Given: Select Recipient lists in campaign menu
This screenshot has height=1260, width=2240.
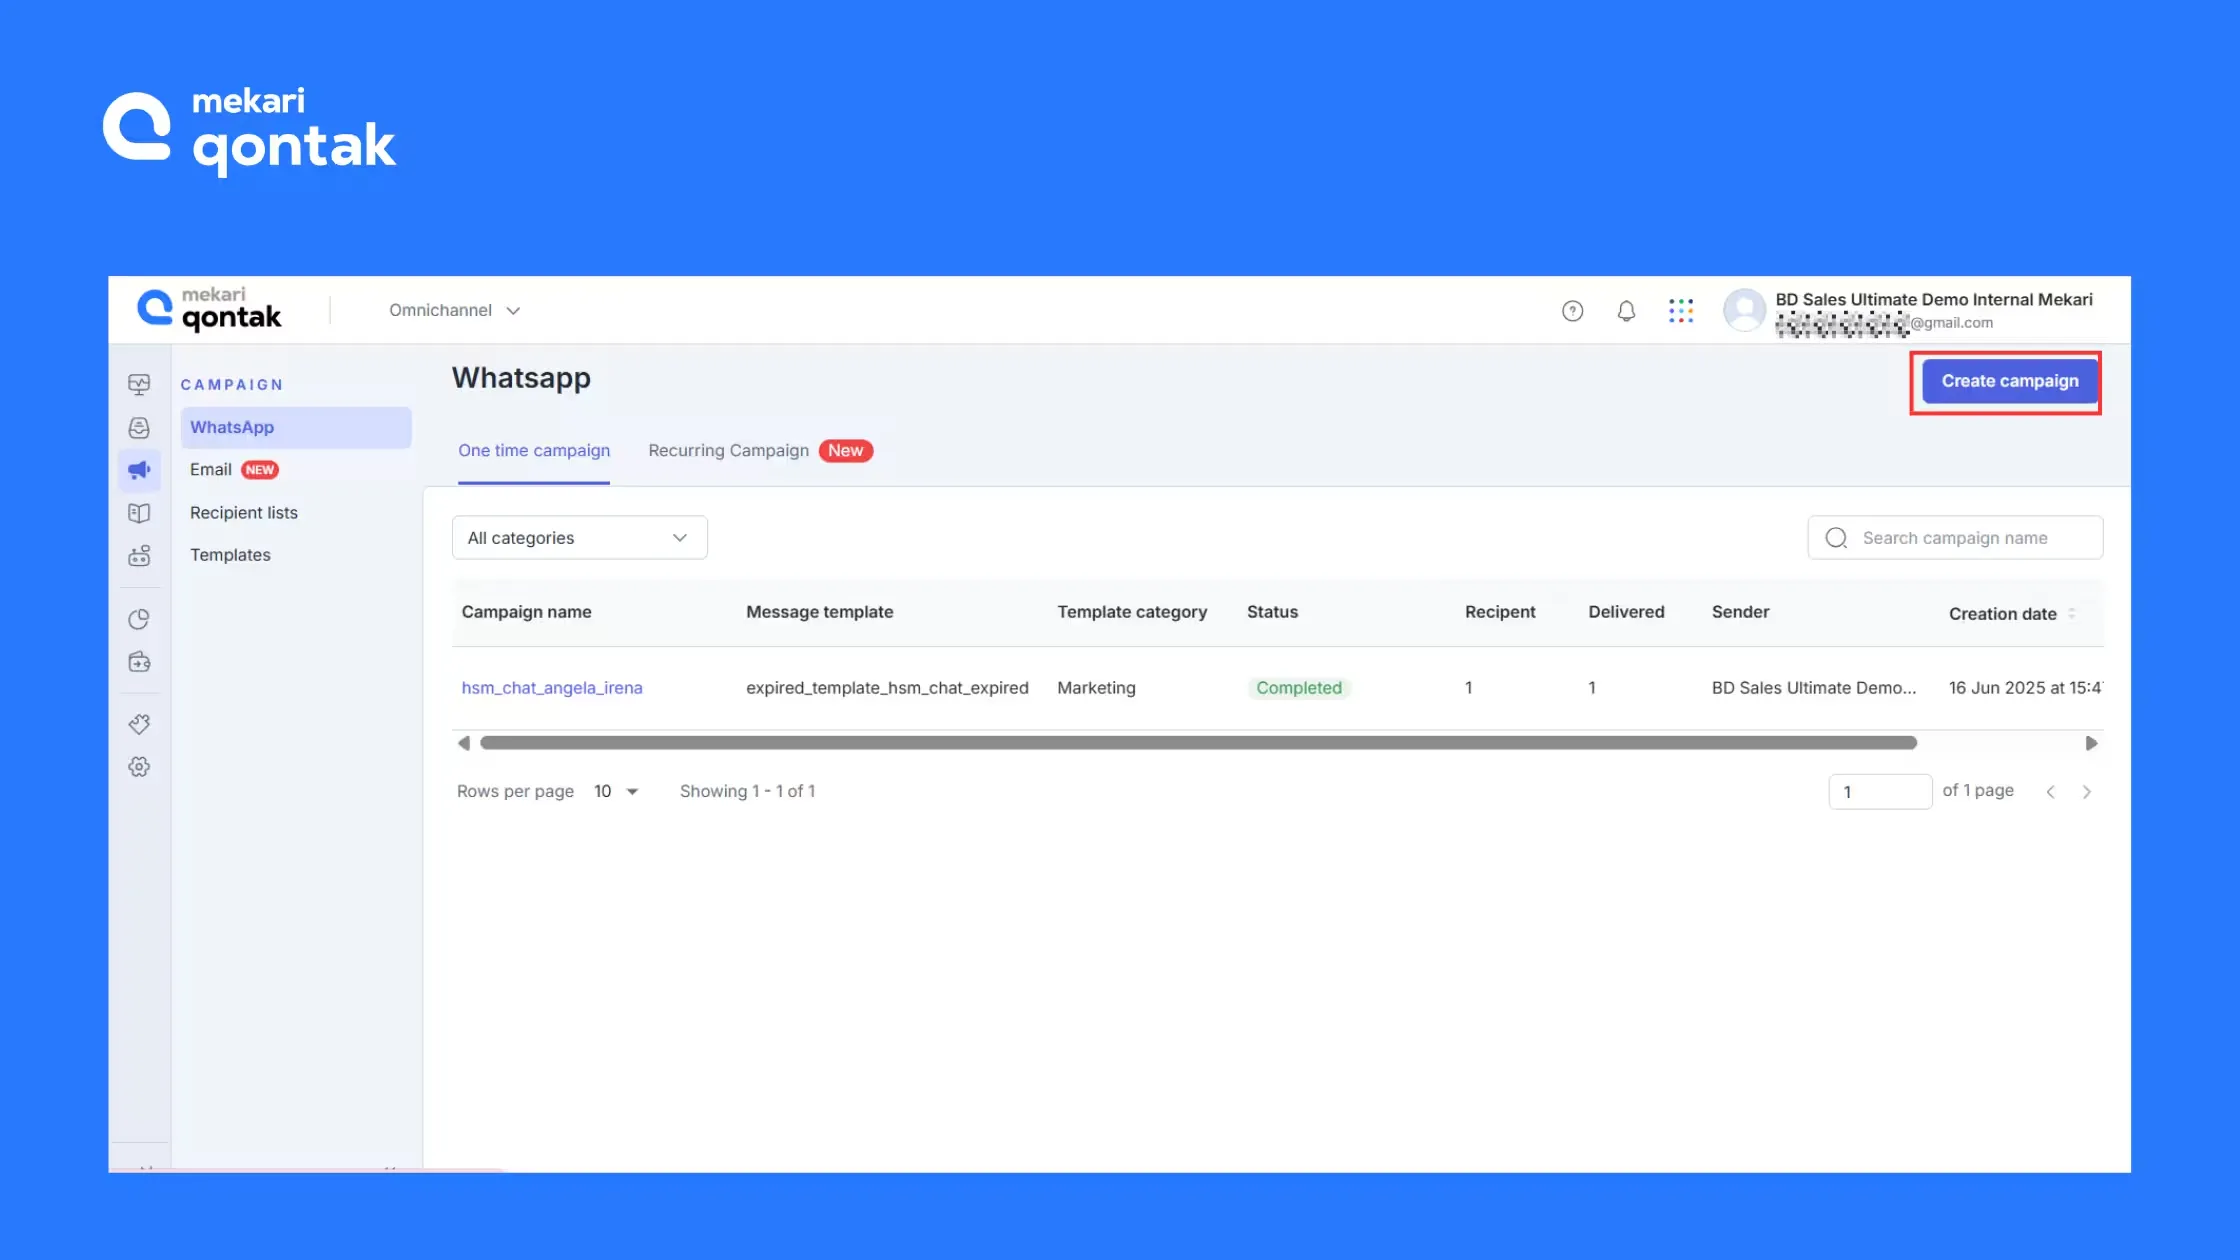Looking at the screenshot, I should pos(244,513).
